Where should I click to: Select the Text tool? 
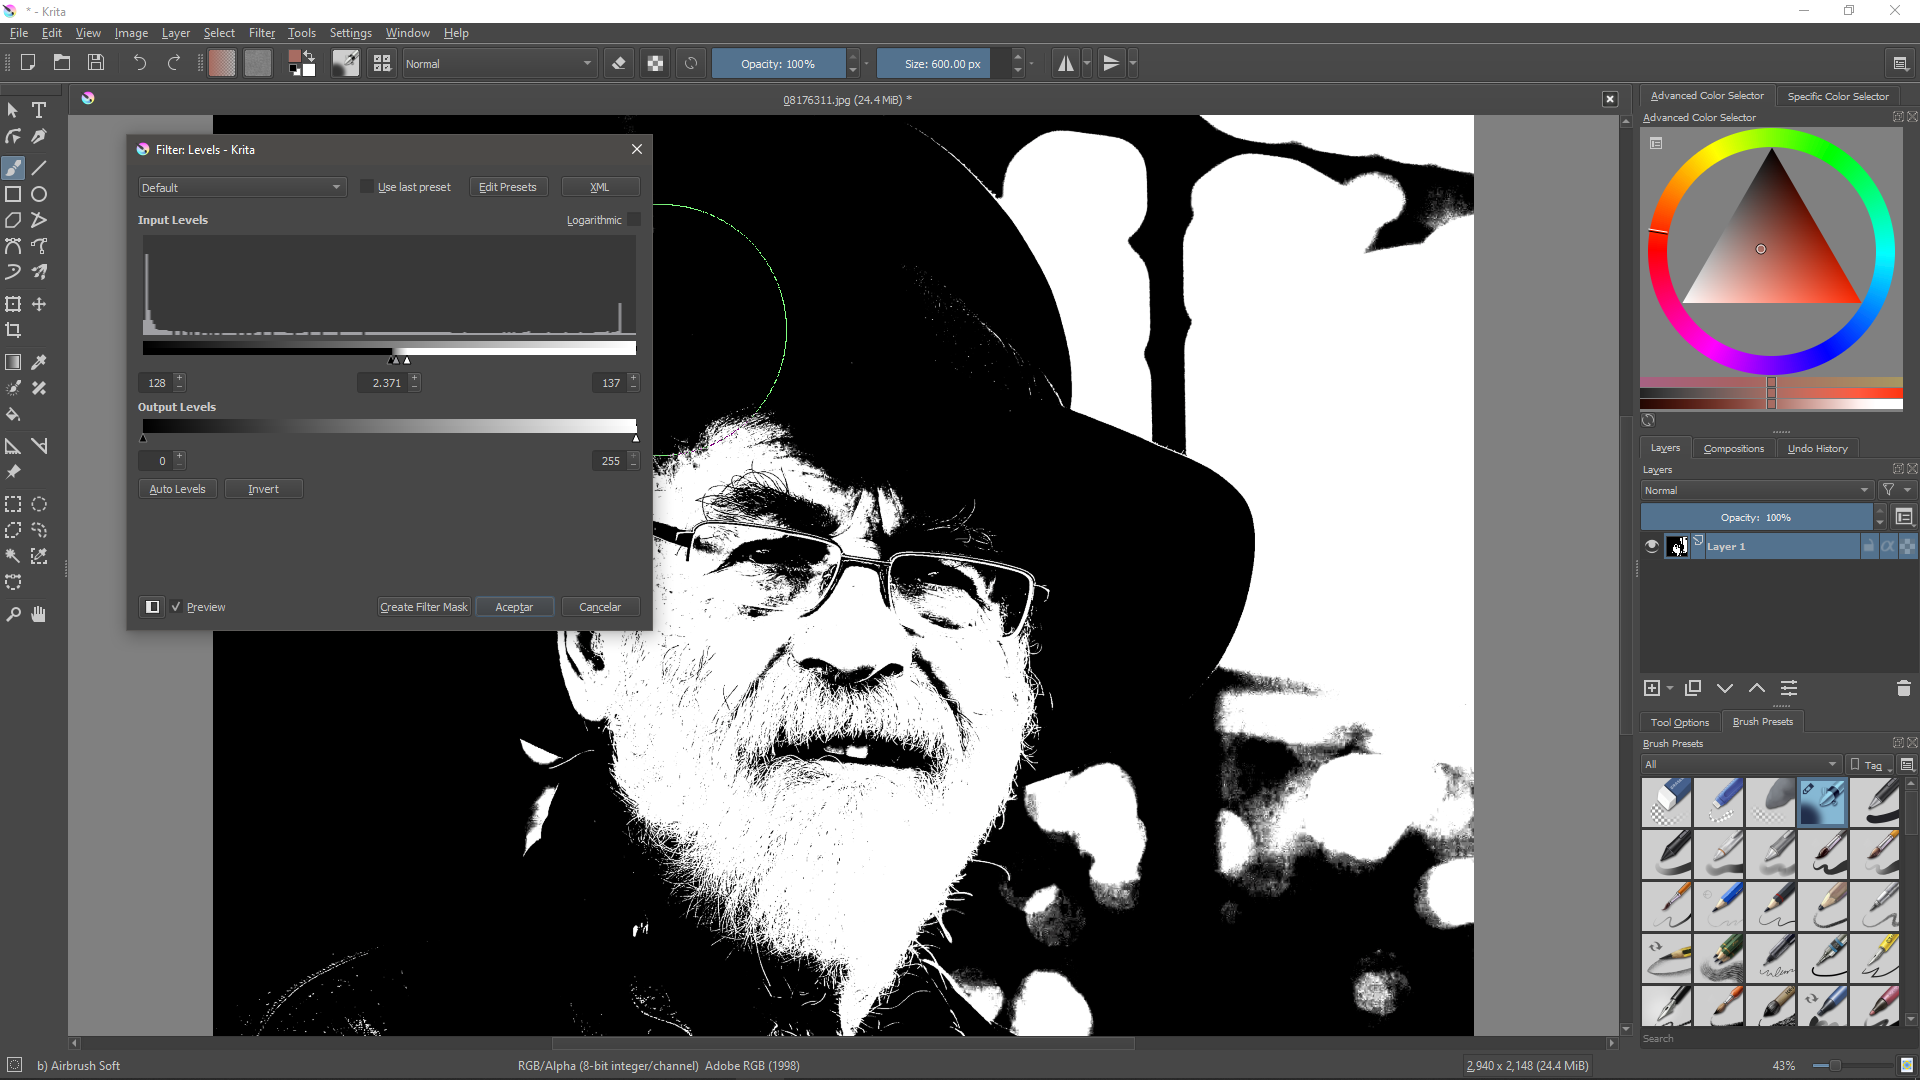click(x=39, y=110)
